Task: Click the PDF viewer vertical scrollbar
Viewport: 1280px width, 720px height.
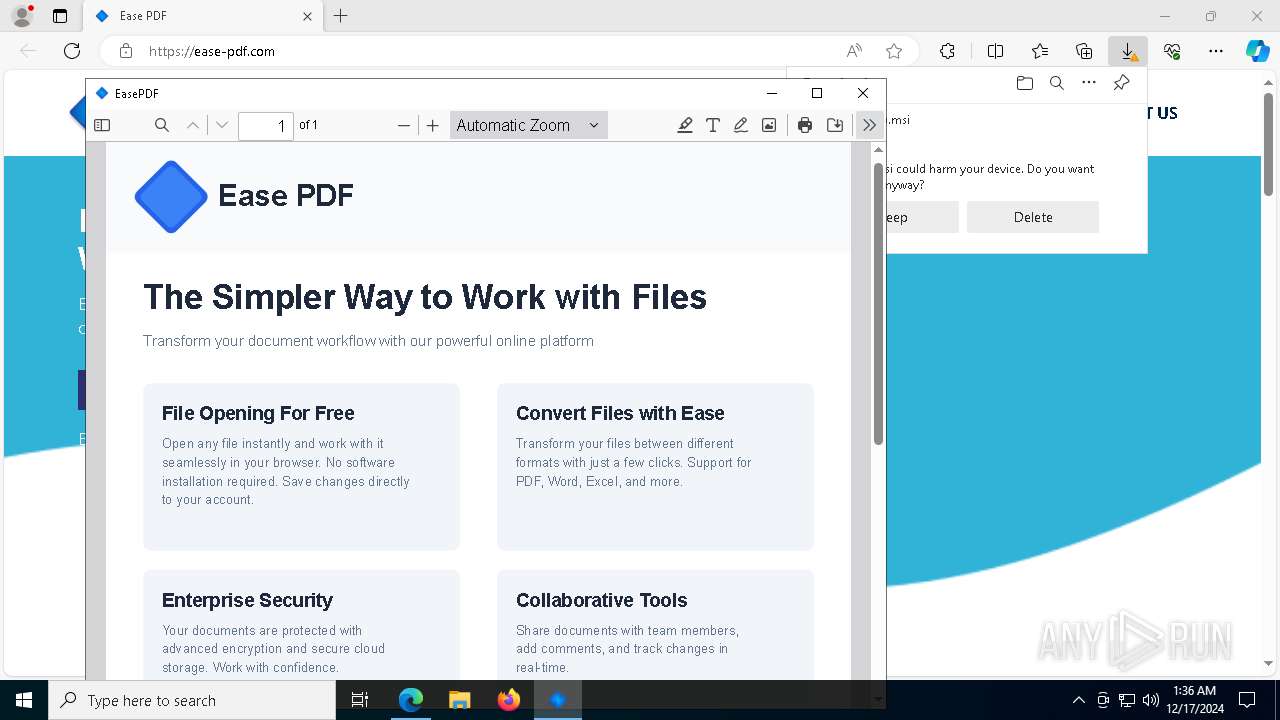Action: click(878, 304)
